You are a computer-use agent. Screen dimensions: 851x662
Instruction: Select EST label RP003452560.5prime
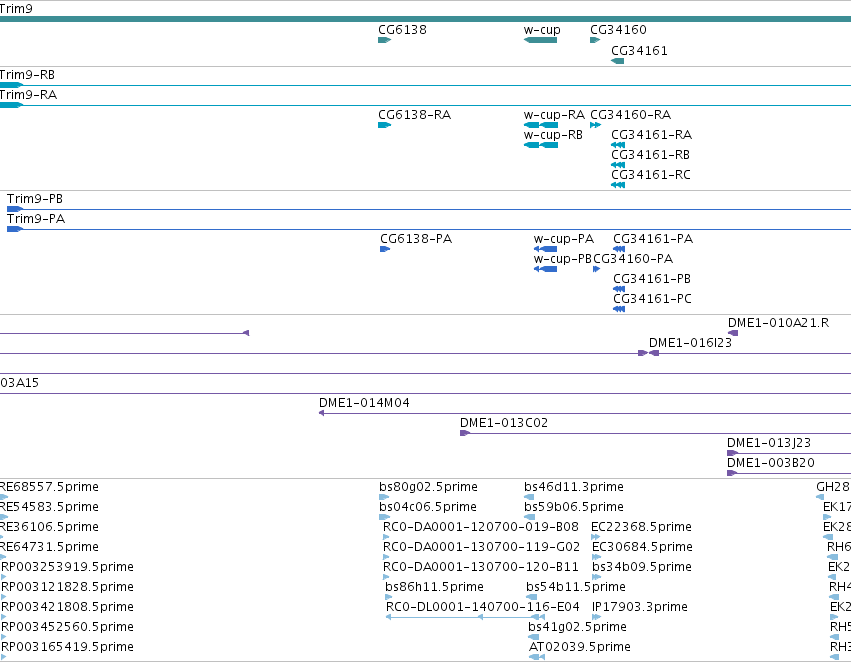pos(67,628)
